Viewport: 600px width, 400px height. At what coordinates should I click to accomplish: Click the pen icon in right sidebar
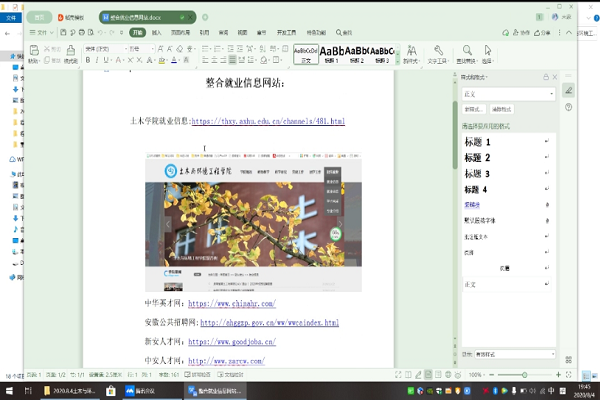[x=568, y=91]
